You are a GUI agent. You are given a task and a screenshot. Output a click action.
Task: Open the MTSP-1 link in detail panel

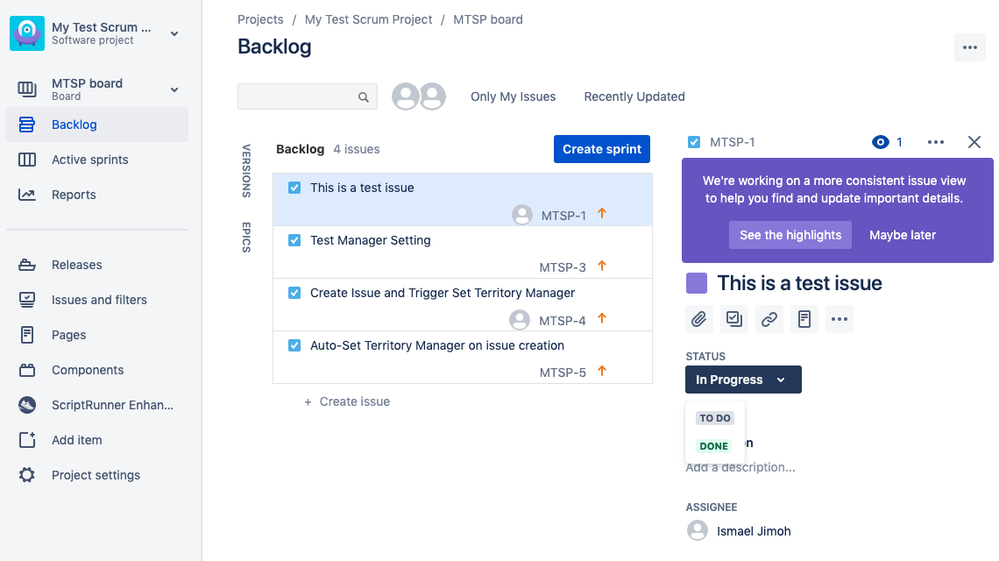tap(732, 142)
